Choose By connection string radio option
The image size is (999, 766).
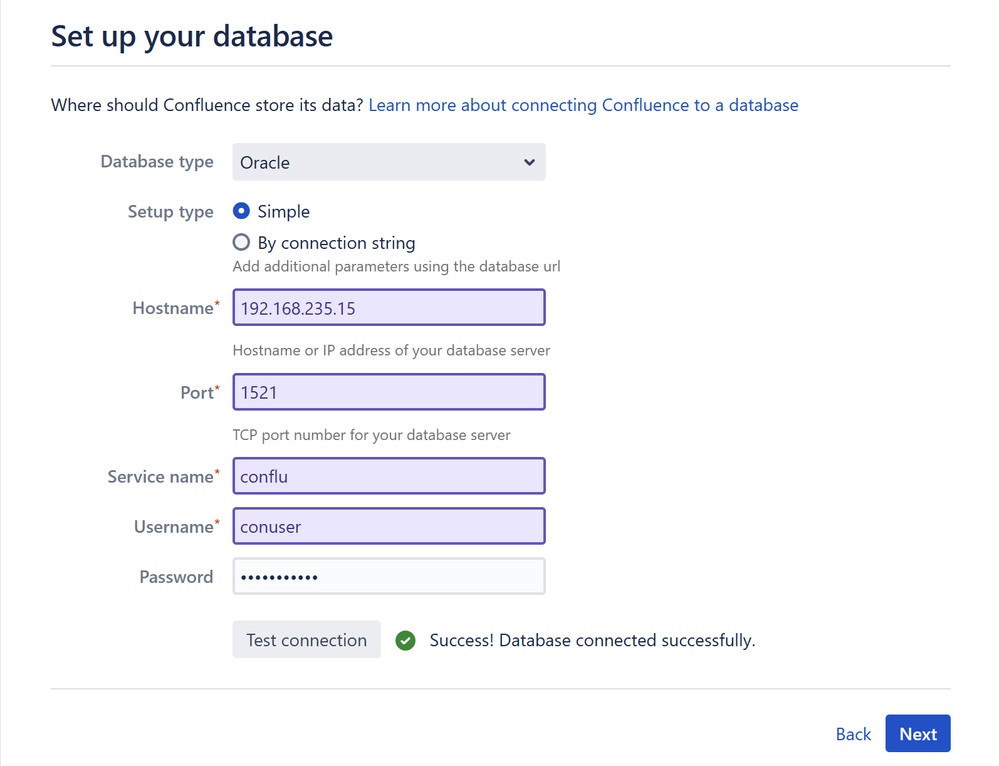tap(241, 242)
